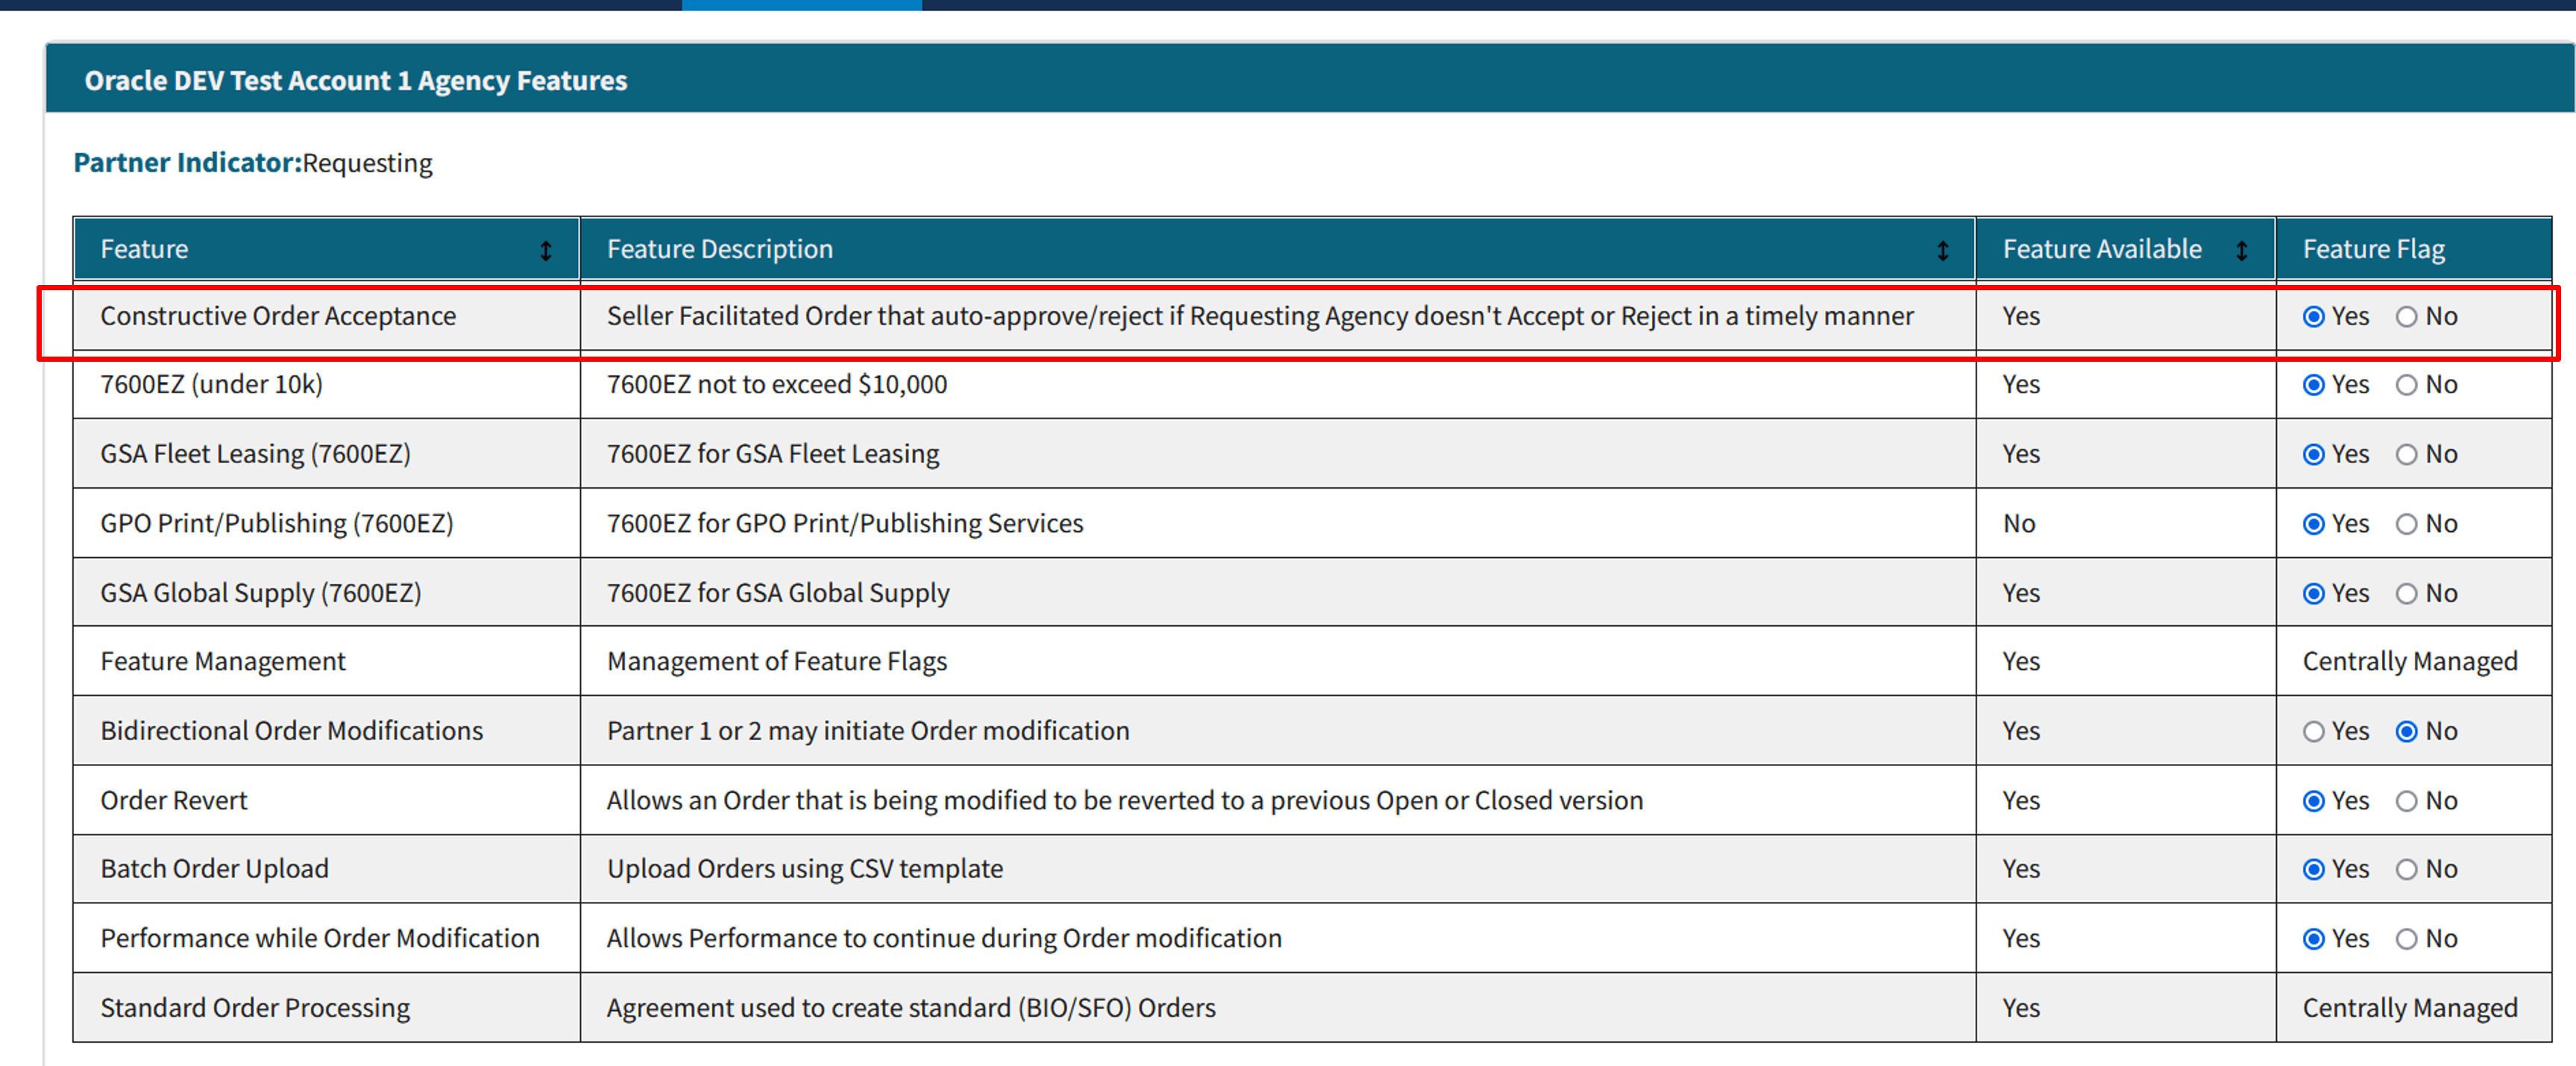Enable Yes flag for Bidirectional Order Modifications
Screen dimensions: 2576x1066
pyautogui.click(x=2313, y=731)
